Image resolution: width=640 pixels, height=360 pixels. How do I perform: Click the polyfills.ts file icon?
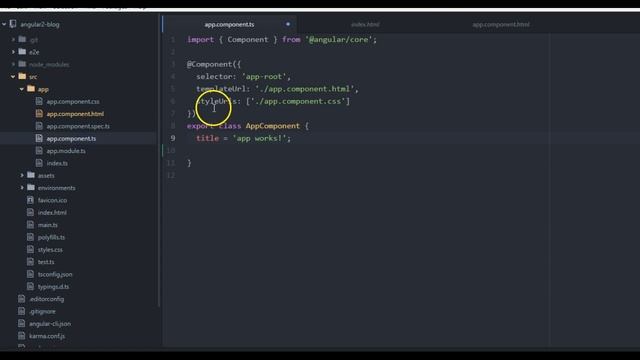30,237
